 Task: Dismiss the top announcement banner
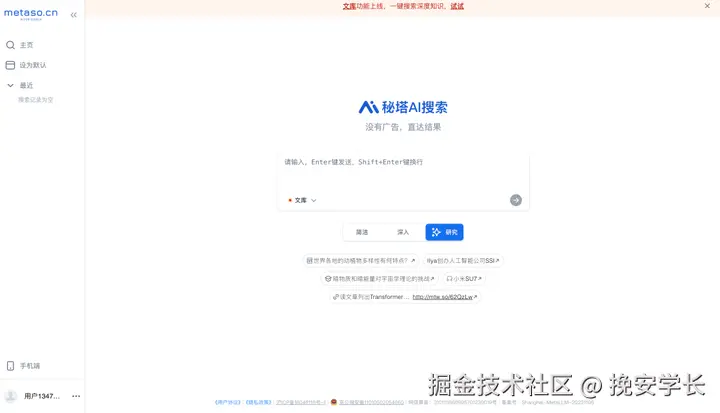pos(707,6)
